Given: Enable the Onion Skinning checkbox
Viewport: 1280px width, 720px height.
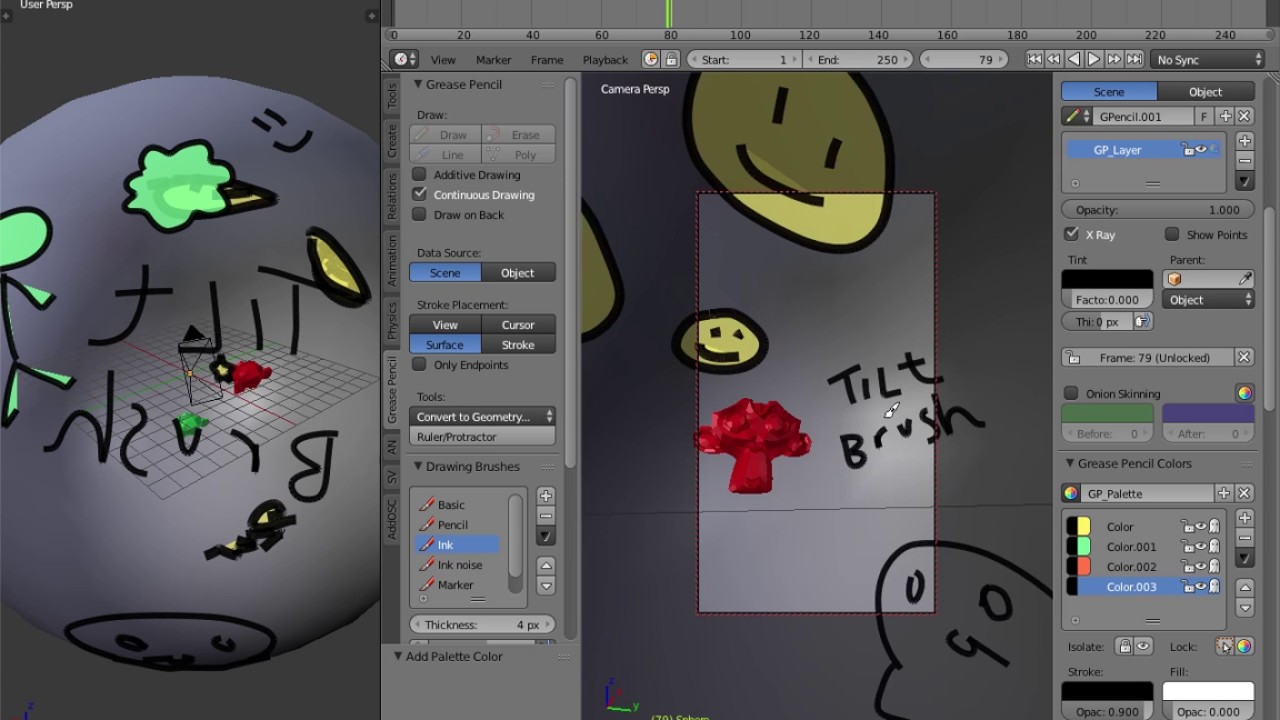Looking at the screenshot, I should point(1072,393).
